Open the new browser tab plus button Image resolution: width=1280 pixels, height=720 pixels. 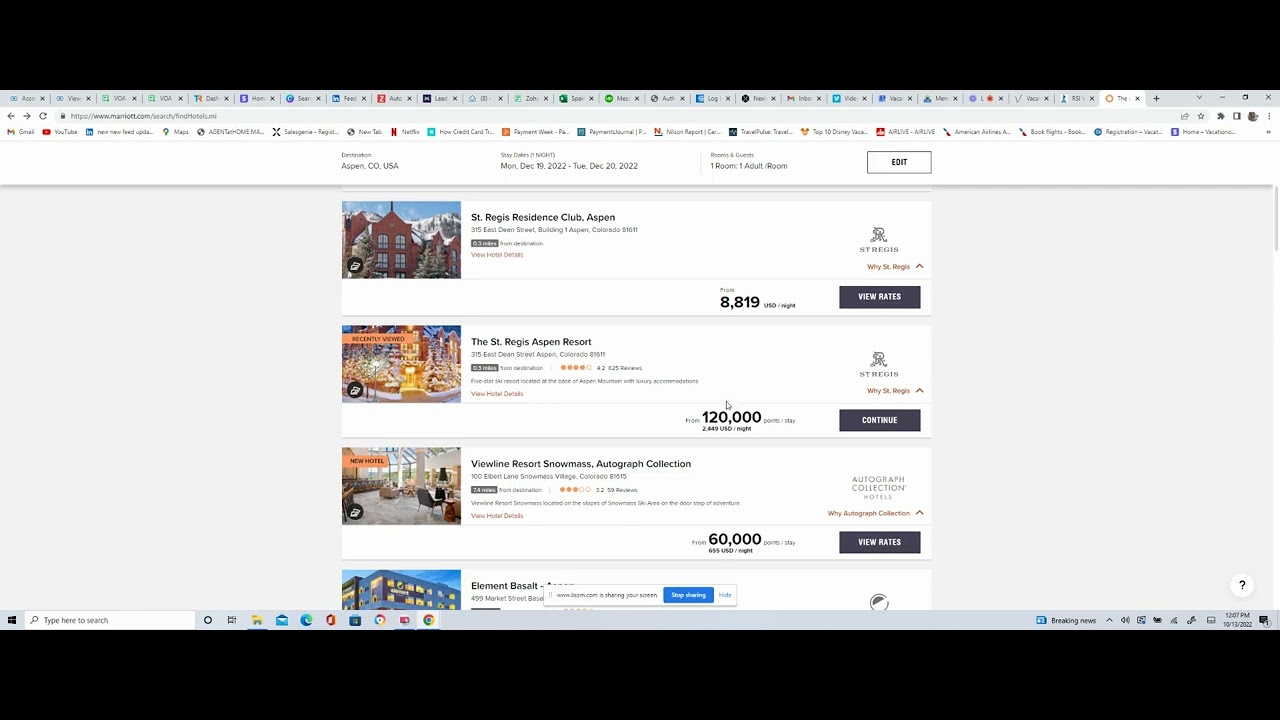(x=1156, y=98)
